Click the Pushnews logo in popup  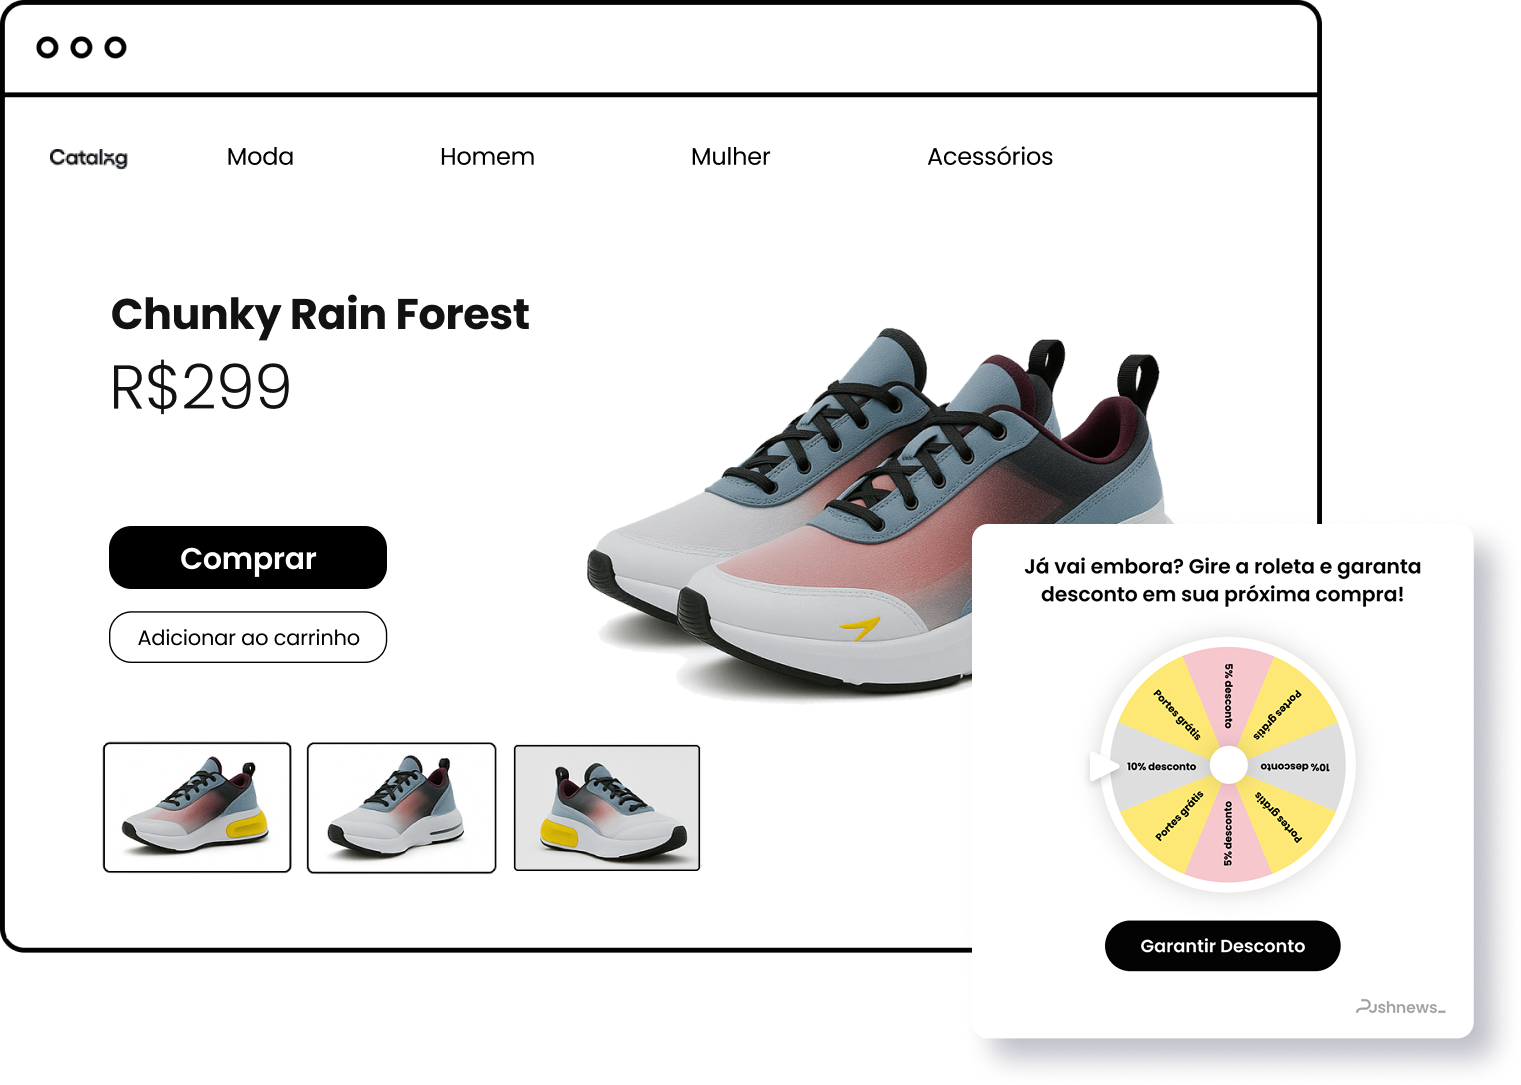1400,1007
